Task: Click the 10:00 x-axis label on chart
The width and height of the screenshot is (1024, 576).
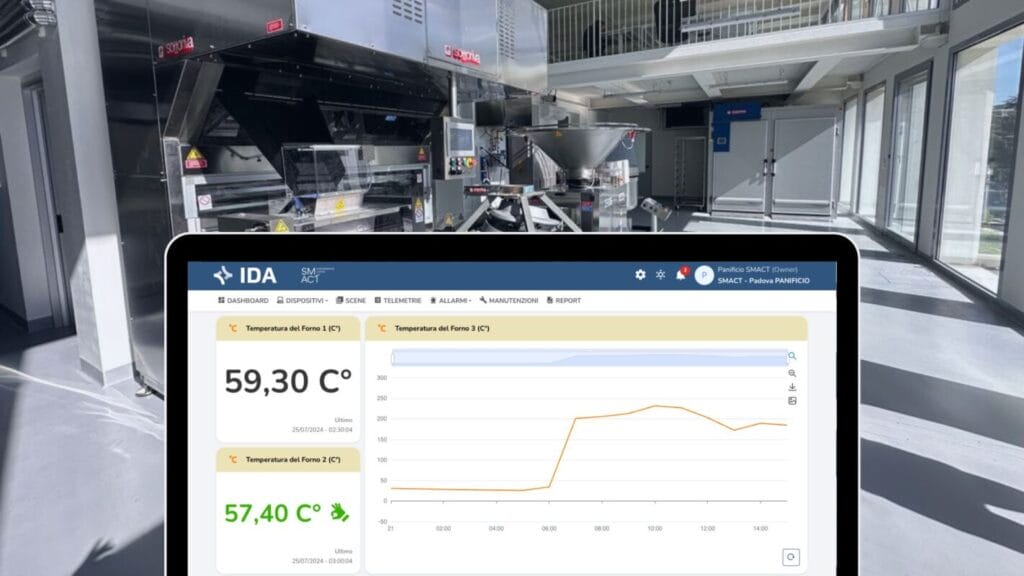Action: 655,528
